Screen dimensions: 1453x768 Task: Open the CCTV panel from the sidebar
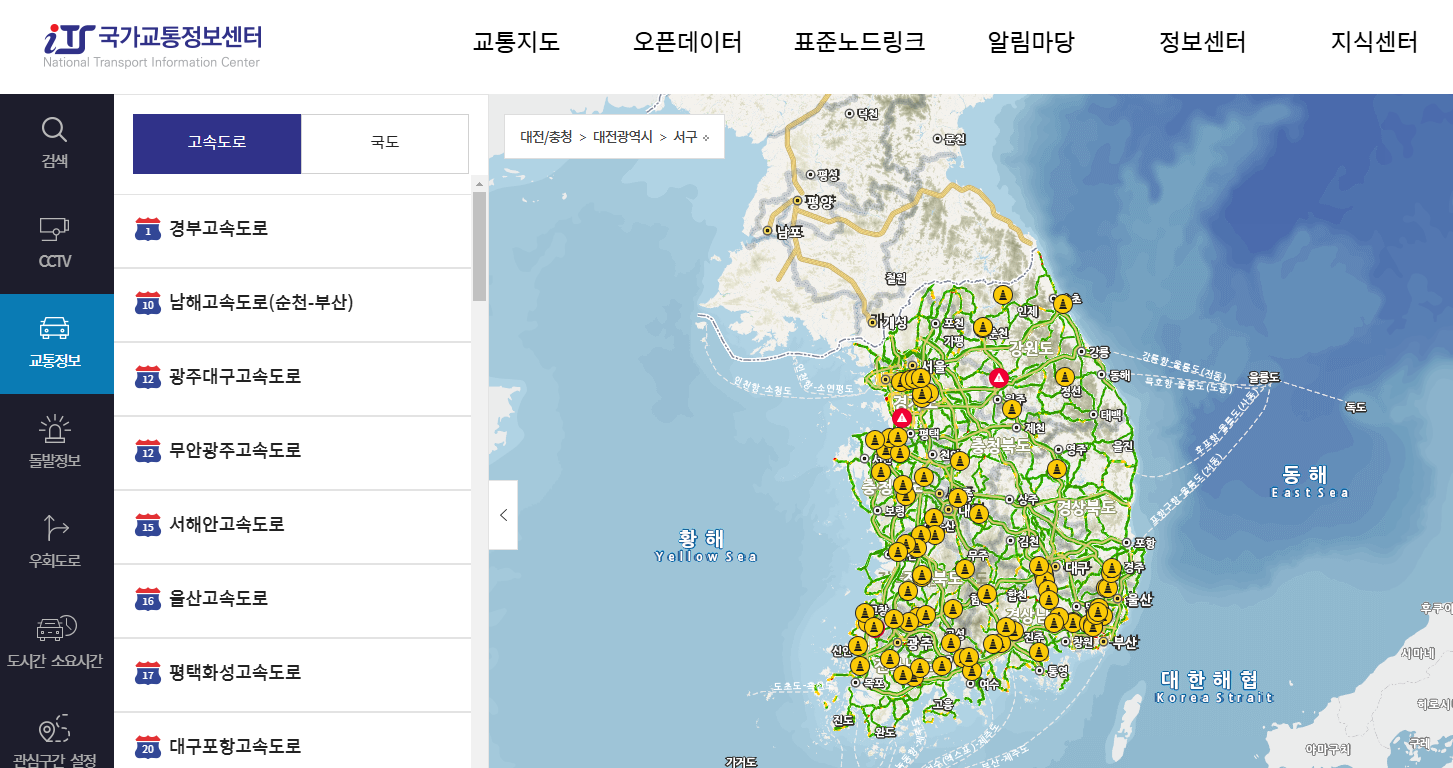55,240
